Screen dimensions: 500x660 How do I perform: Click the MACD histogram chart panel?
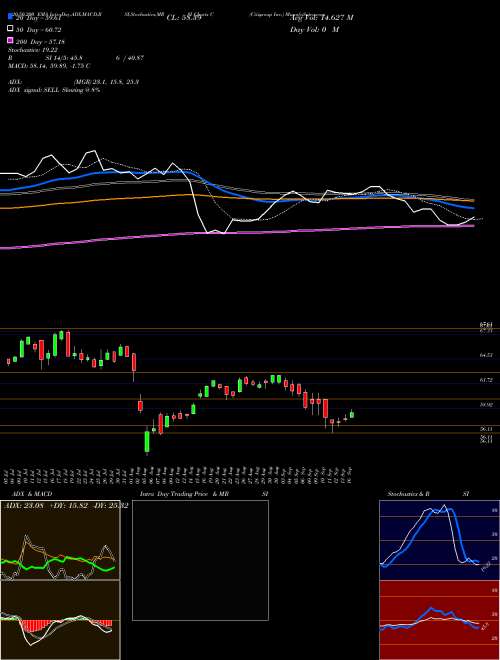60,620
